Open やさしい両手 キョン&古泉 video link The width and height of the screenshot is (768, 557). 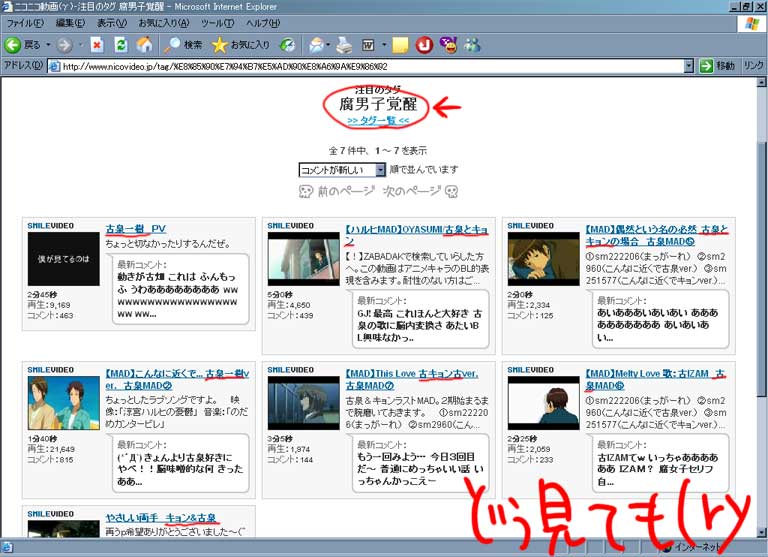(161, 518)
